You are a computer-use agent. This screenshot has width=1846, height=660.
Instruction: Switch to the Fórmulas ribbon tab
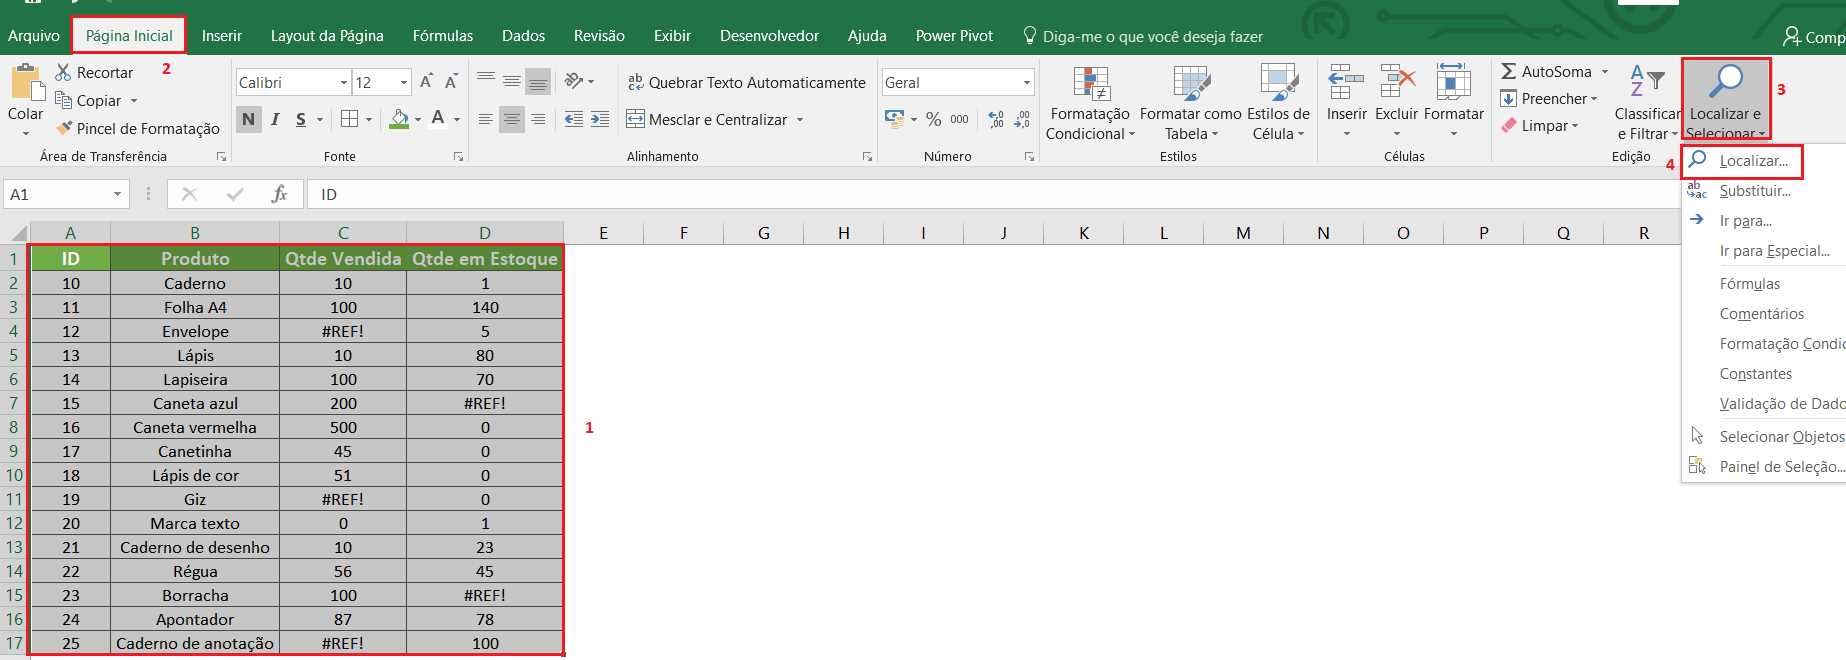442,36
